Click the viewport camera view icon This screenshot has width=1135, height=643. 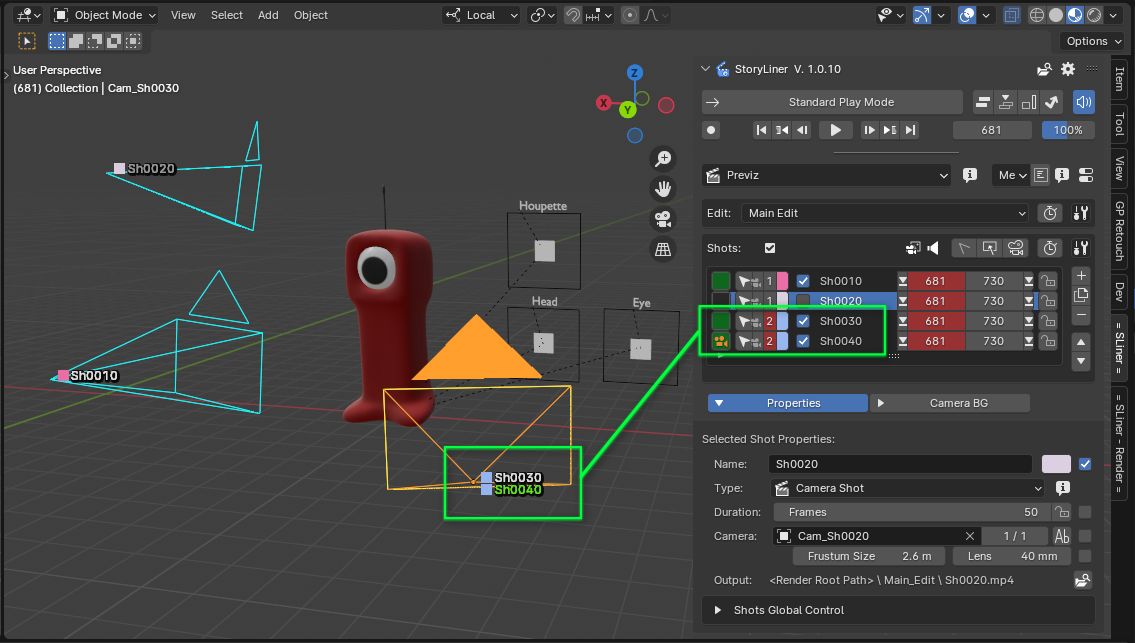point(662,219)
